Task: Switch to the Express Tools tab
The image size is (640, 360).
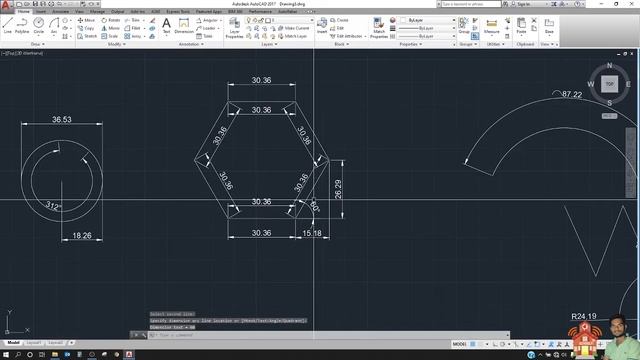Action: (178, 11)
